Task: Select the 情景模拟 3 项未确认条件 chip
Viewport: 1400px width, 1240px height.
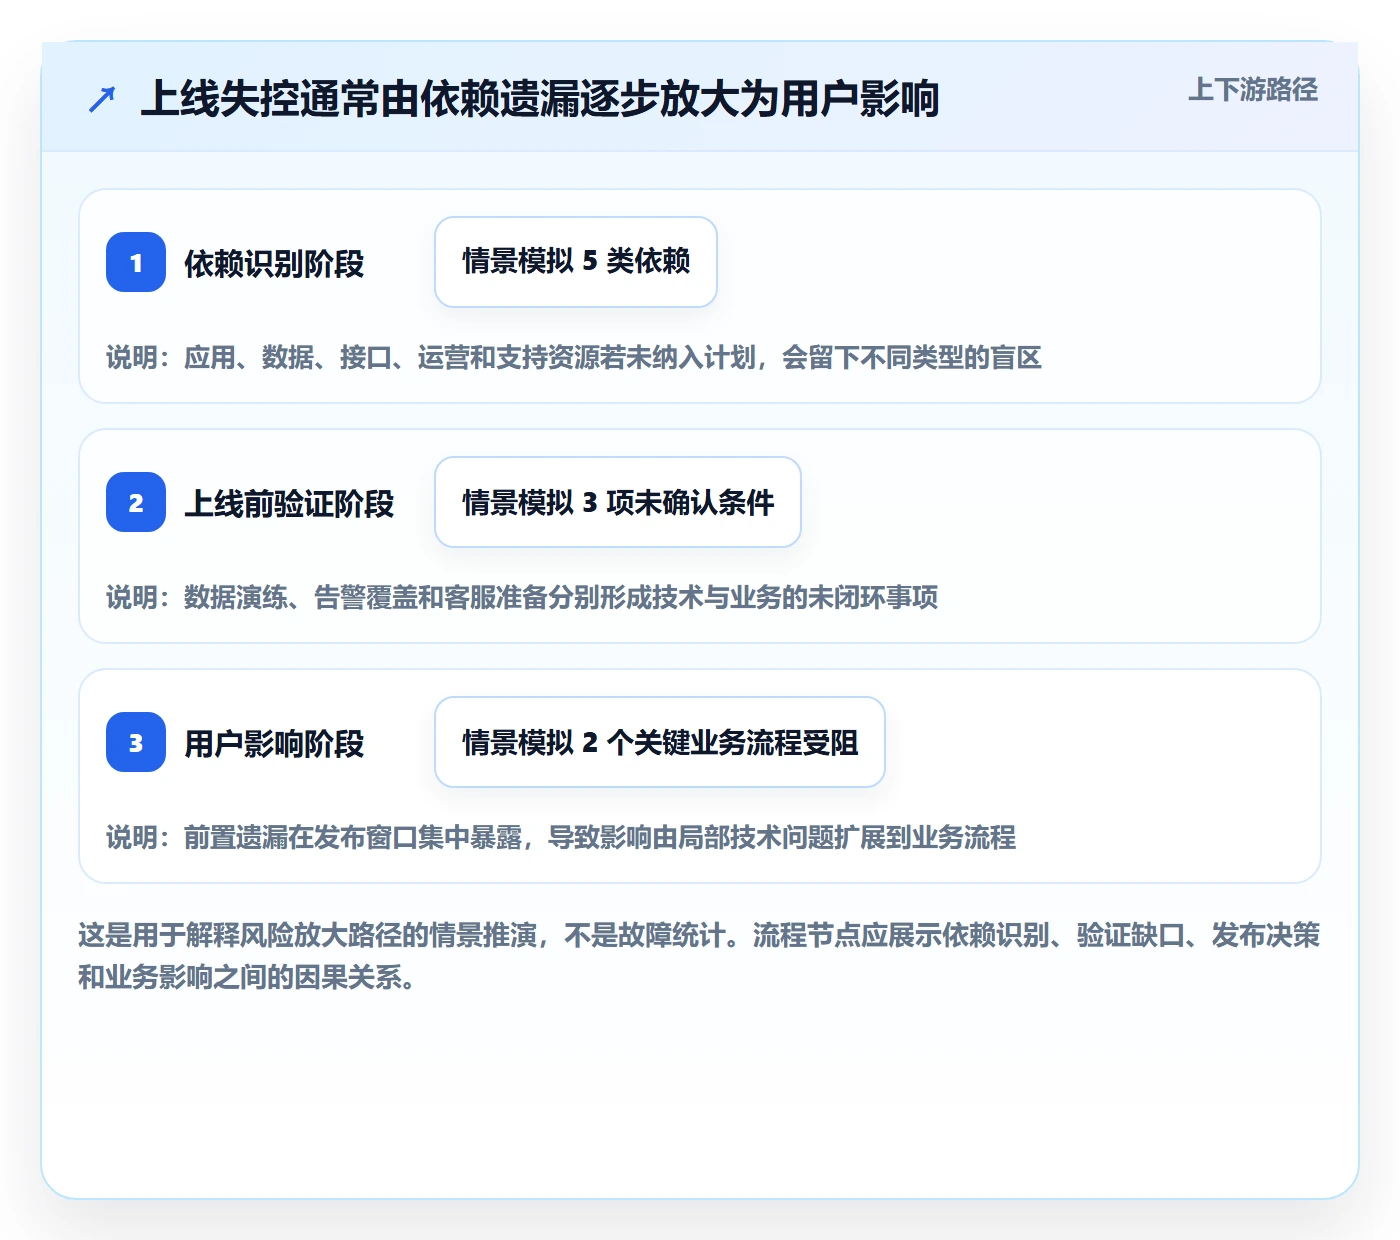Action: pos(618,502)
